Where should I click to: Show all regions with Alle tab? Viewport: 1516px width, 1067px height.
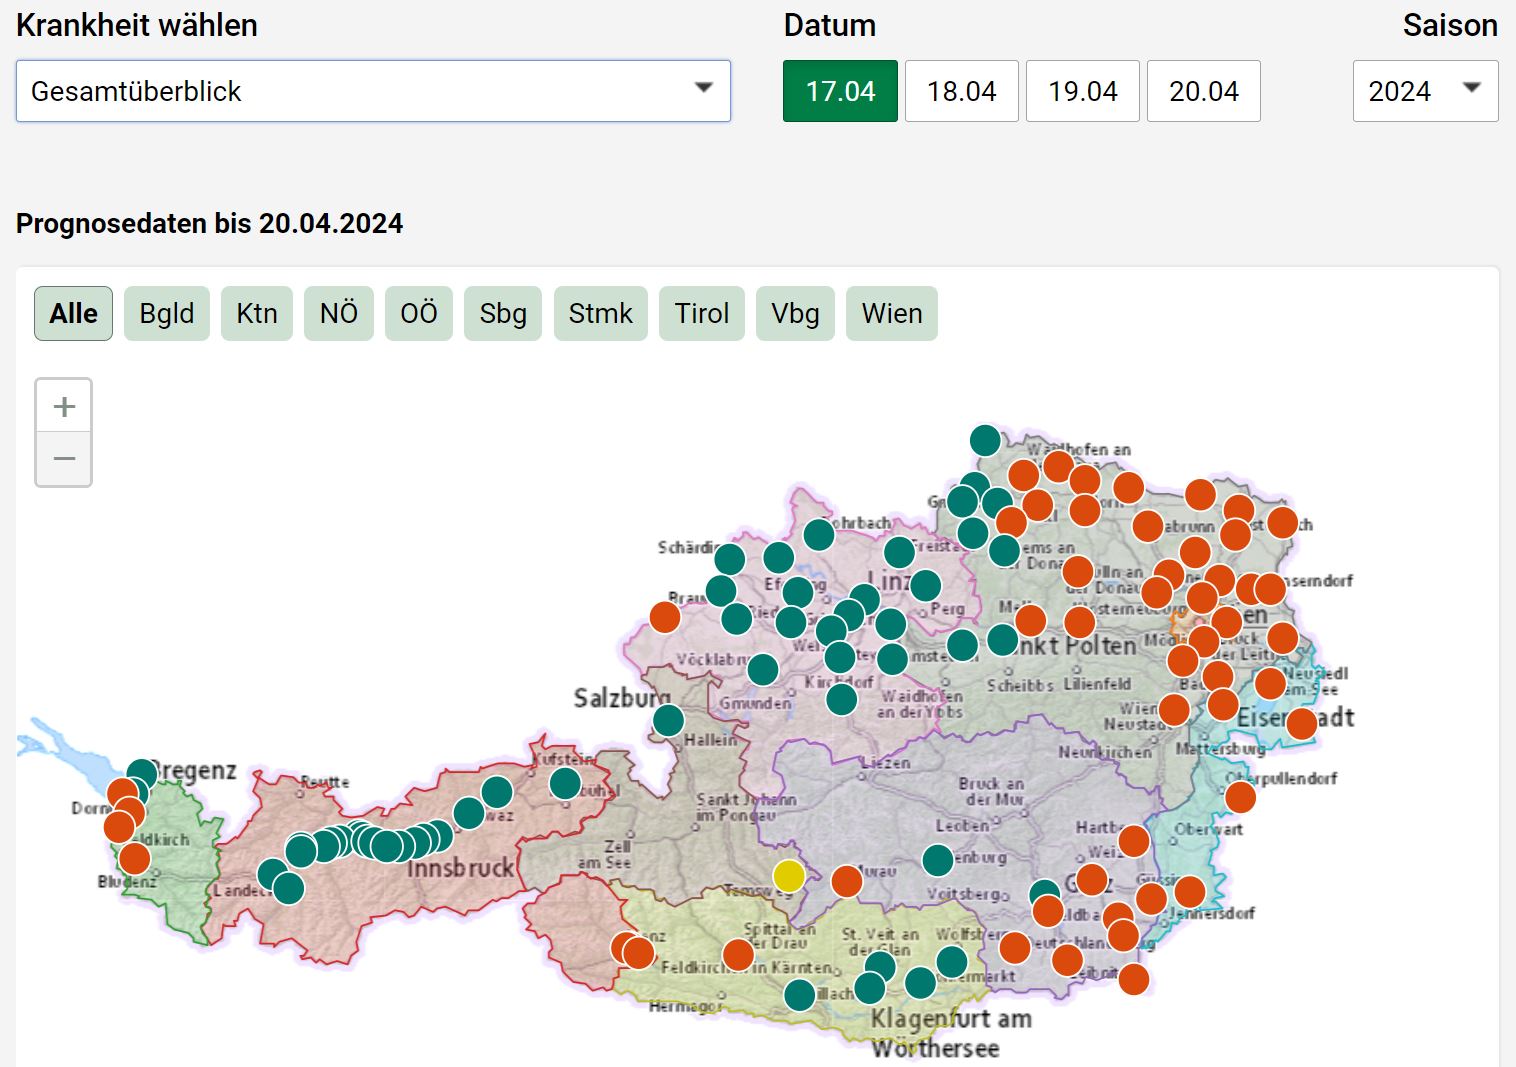tap(73, 313)
